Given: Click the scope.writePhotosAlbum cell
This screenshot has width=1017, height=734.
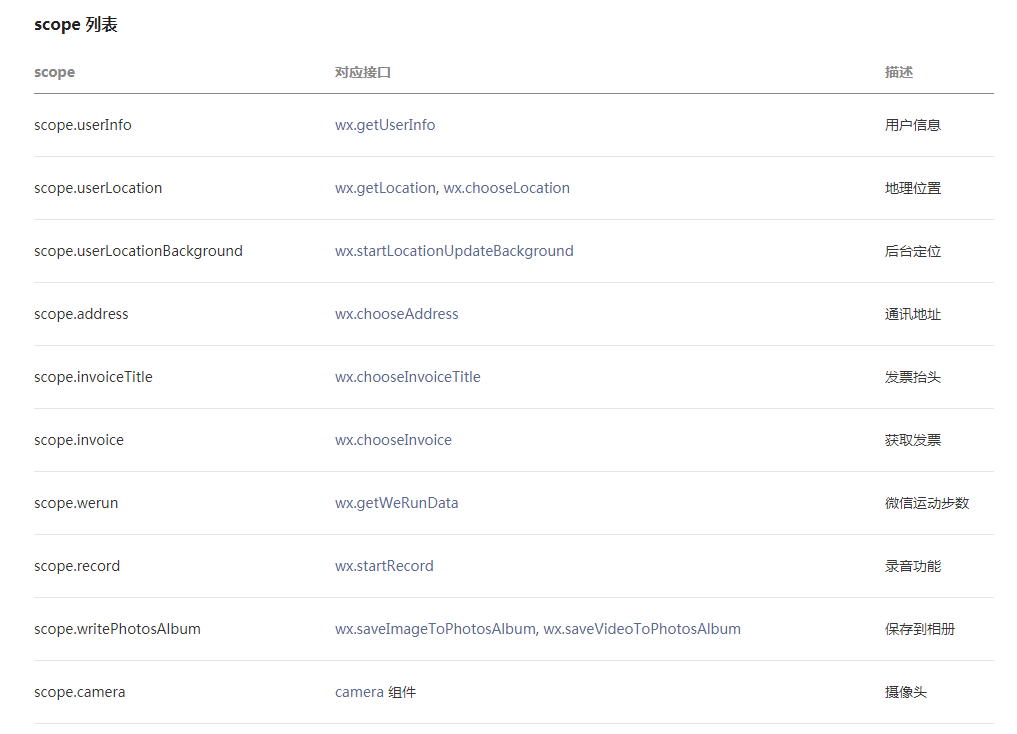Looking at the screenshot, I should [x=117, y=629].
